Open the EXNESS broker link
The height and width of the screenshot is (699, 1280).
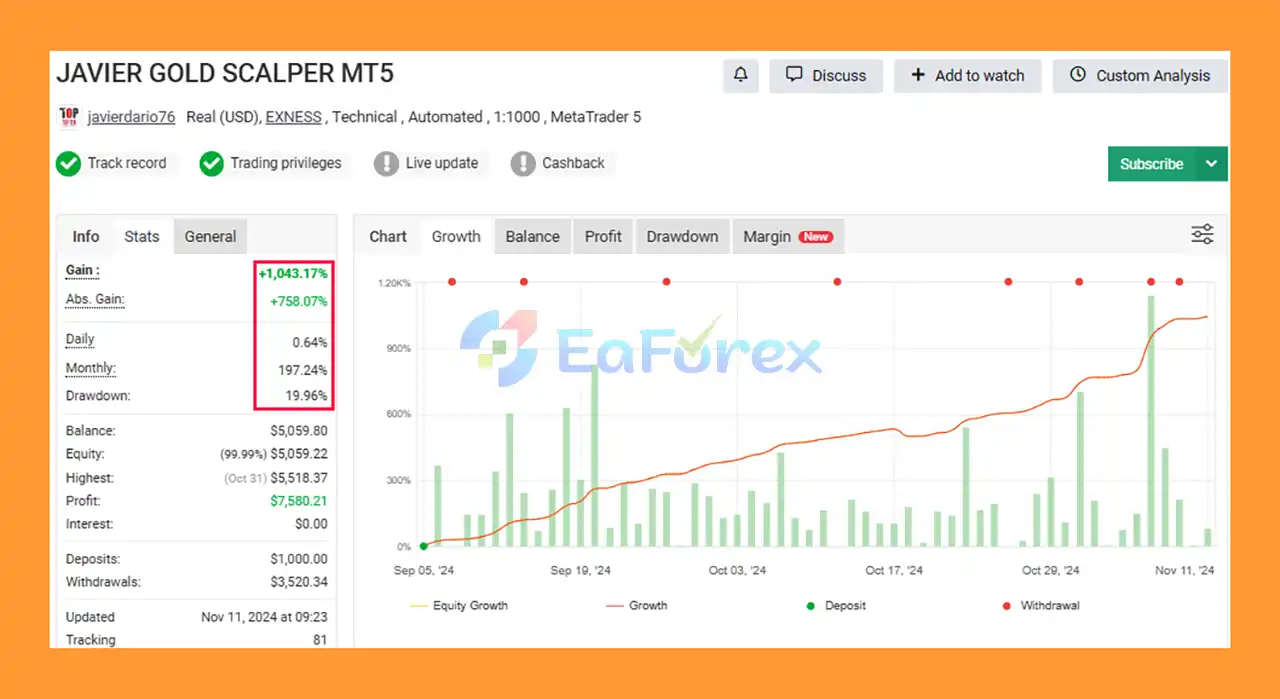[x=293, y=117]
